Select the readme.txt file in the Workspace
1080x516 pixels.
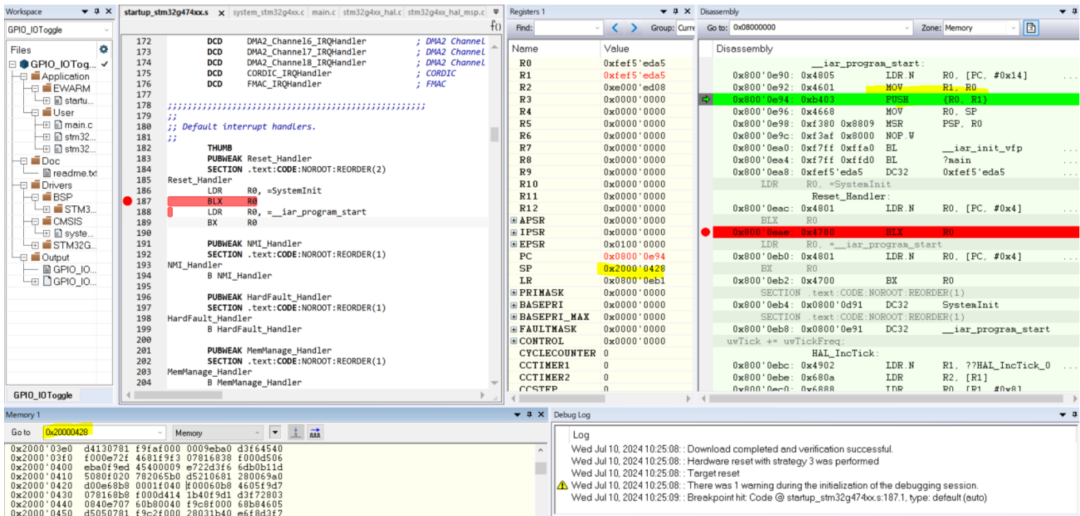click(x=75, y=173)
